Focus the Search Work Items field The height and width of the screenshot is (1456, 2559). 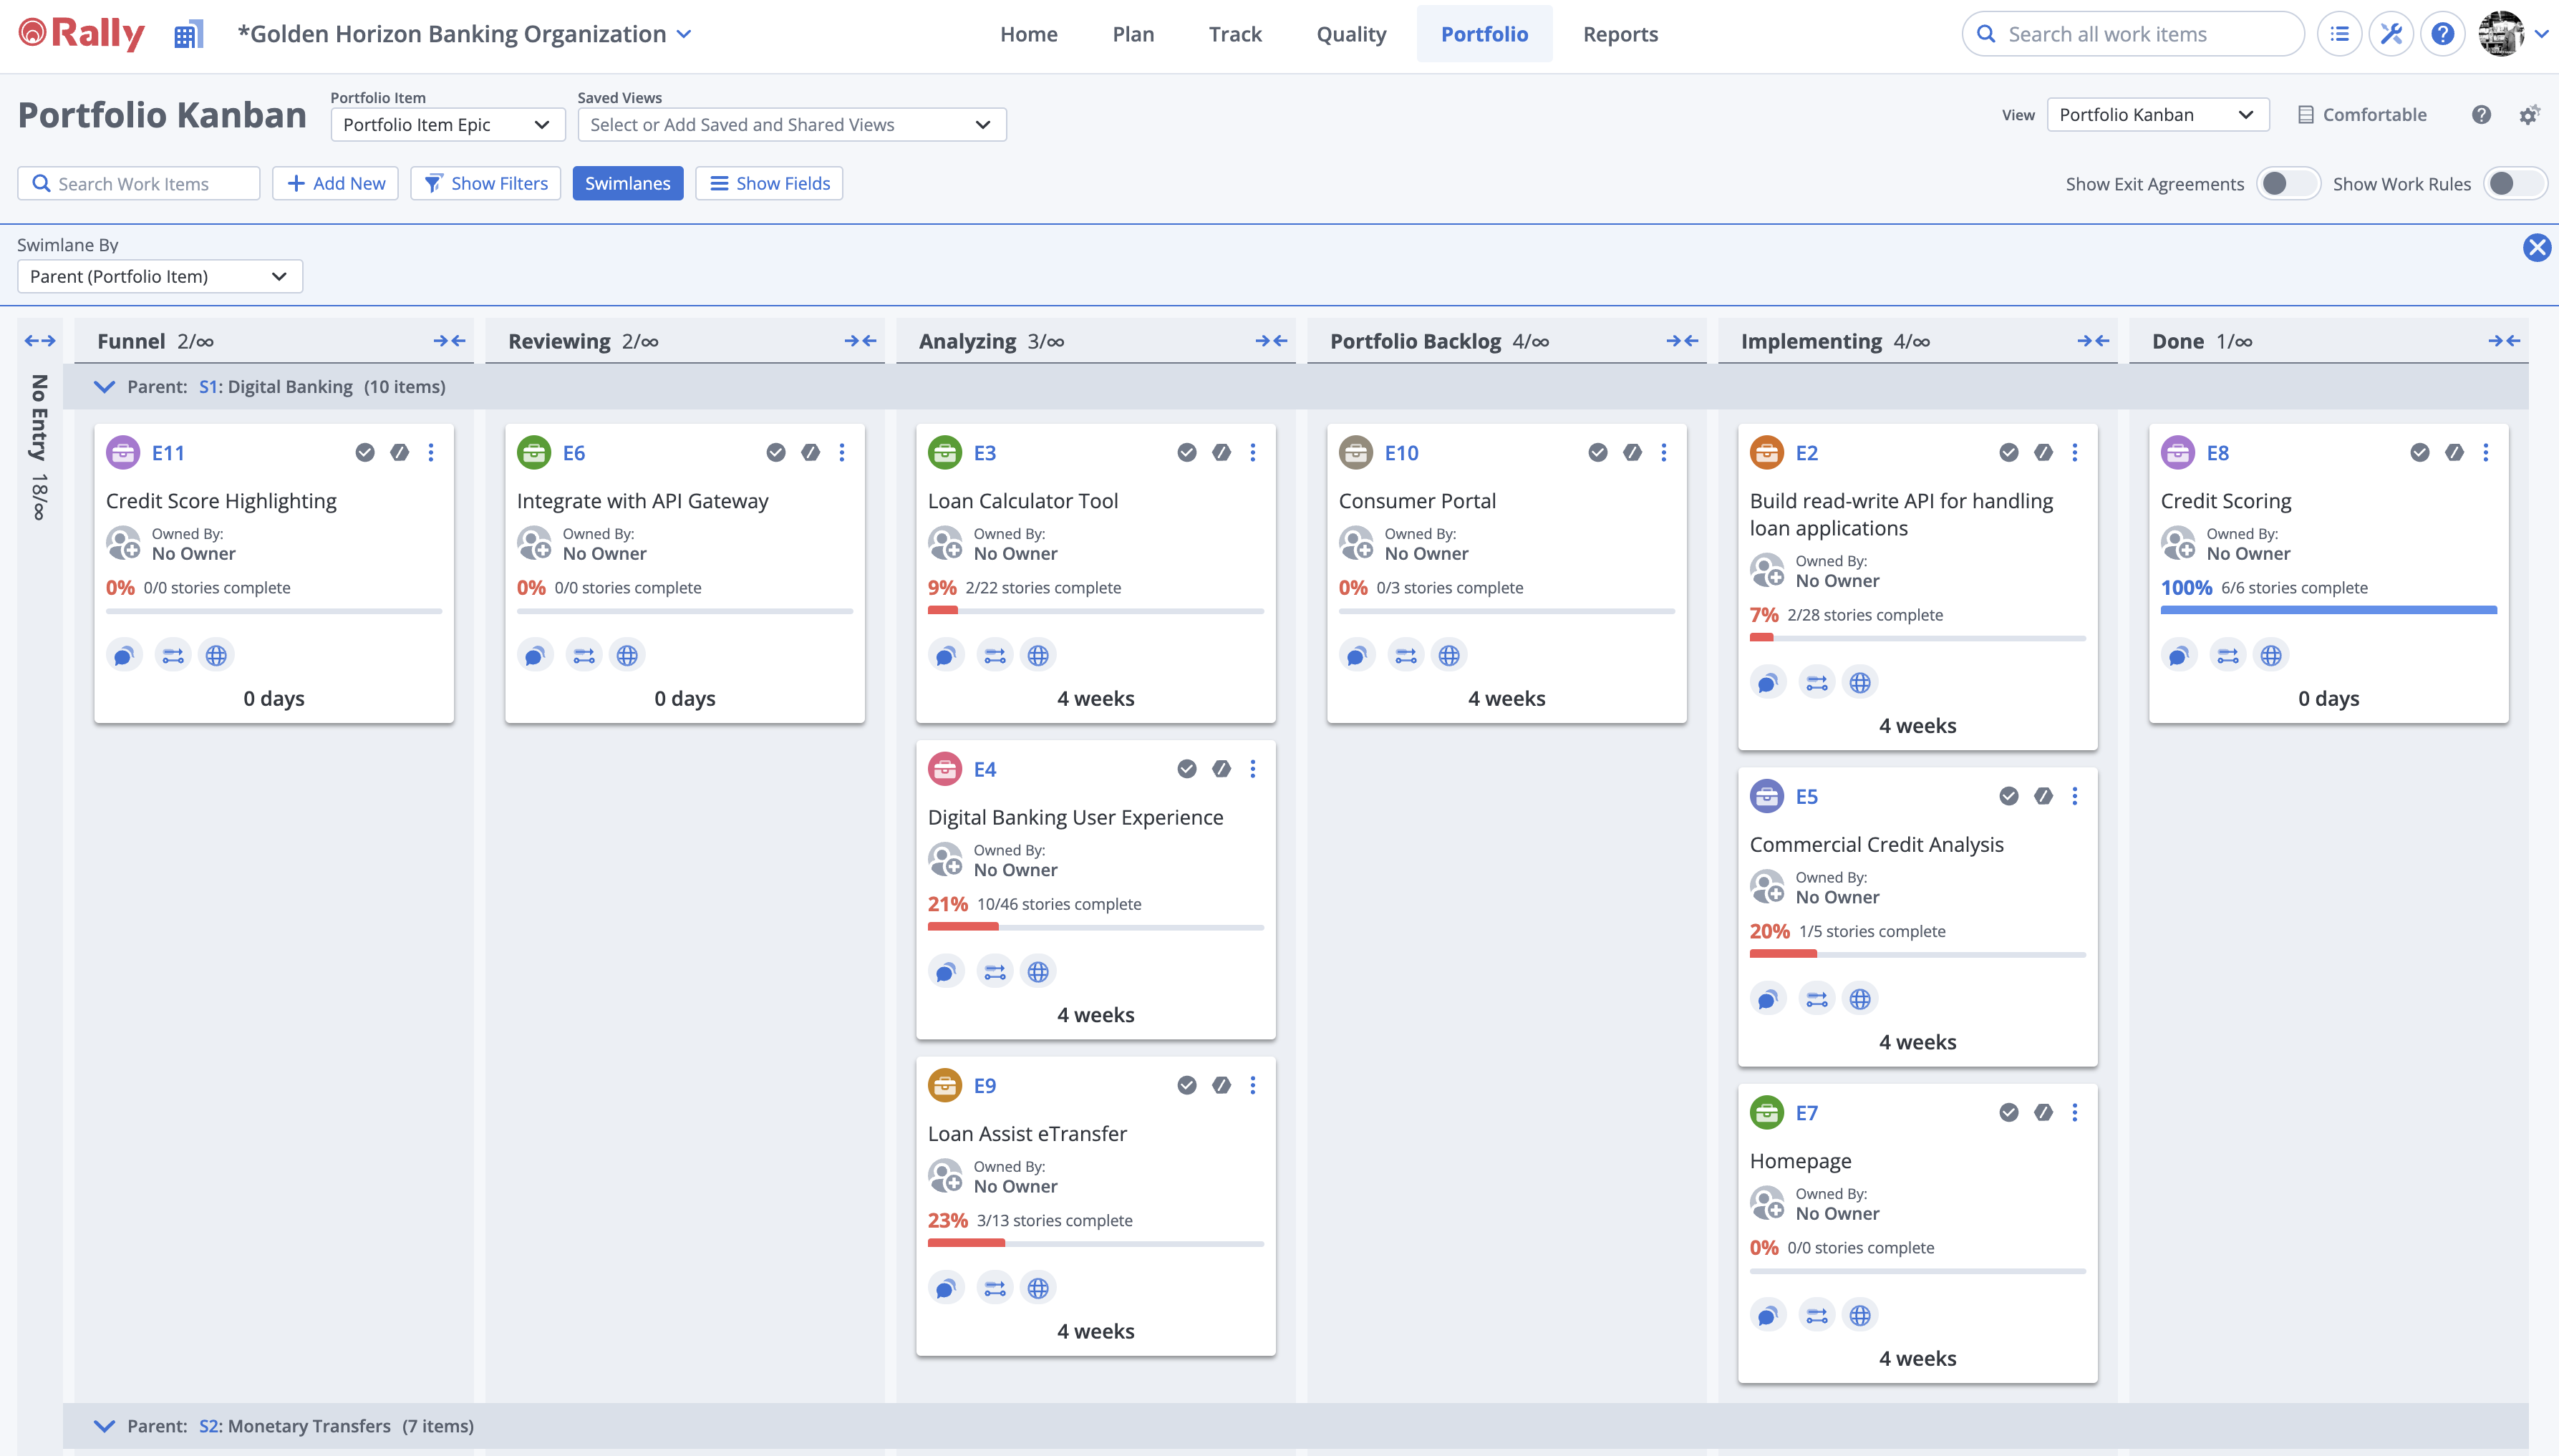click(x=139, y=184)
